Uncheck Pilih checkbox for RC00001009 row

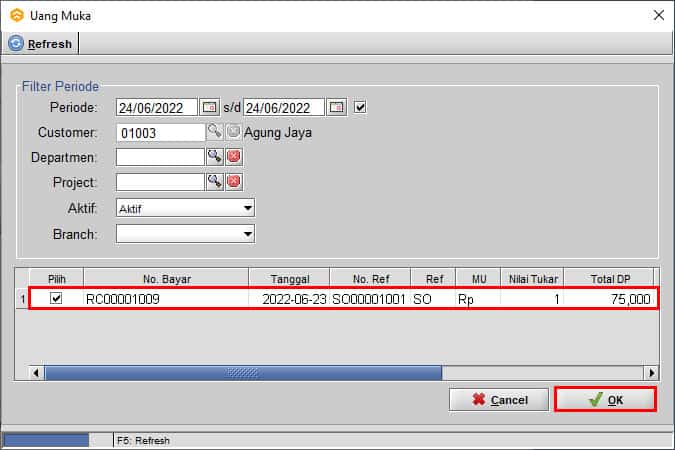(x=56, y=298)
